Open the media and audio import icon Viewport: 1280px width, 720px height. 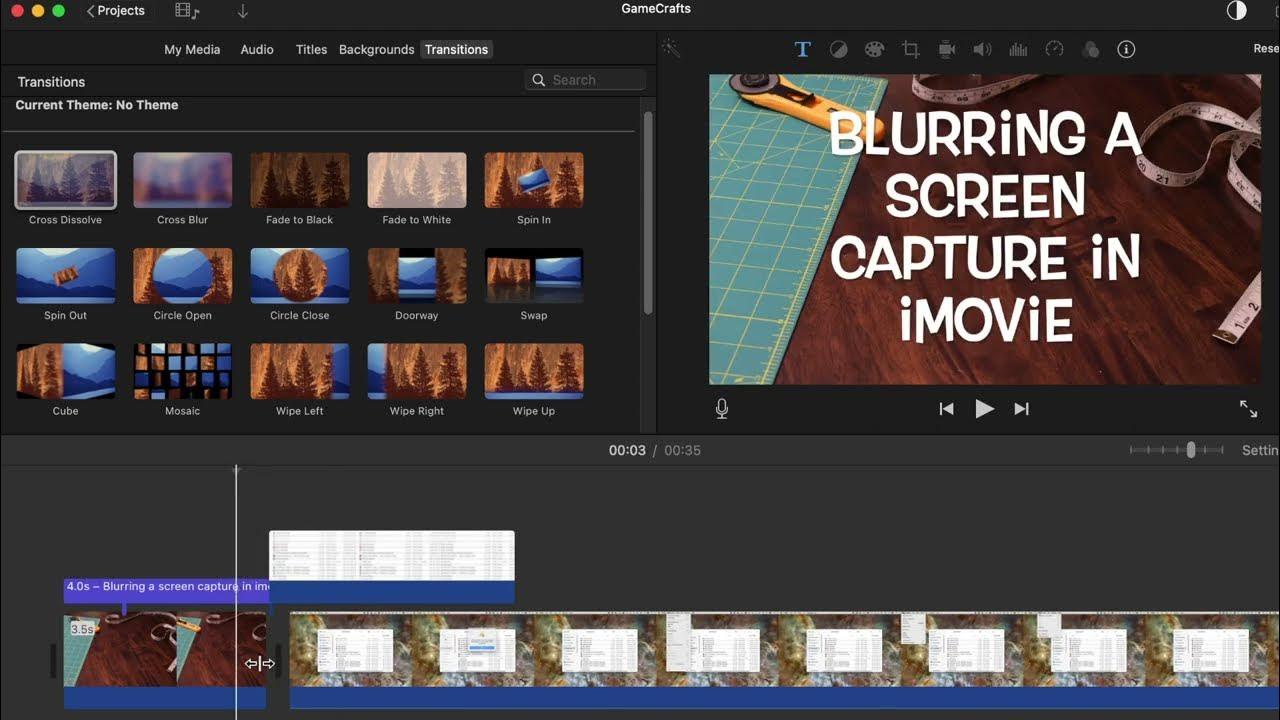[187, 11]
